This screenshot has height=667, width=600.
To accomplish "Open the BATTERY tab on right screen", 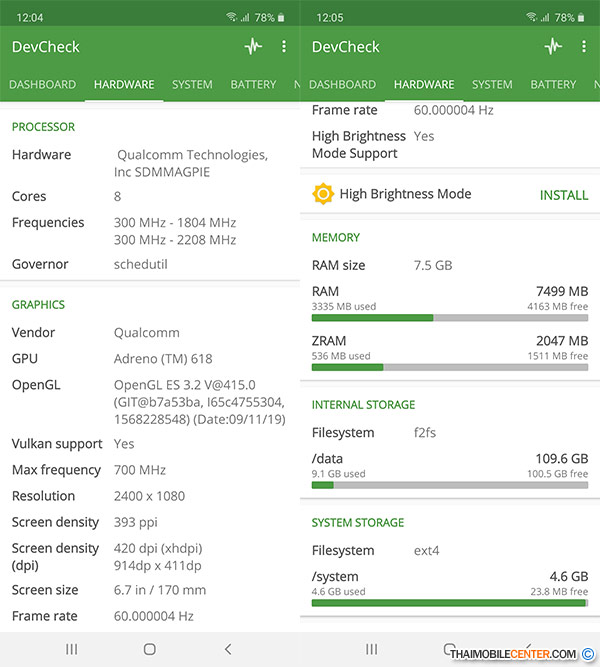I will (553, 85).
